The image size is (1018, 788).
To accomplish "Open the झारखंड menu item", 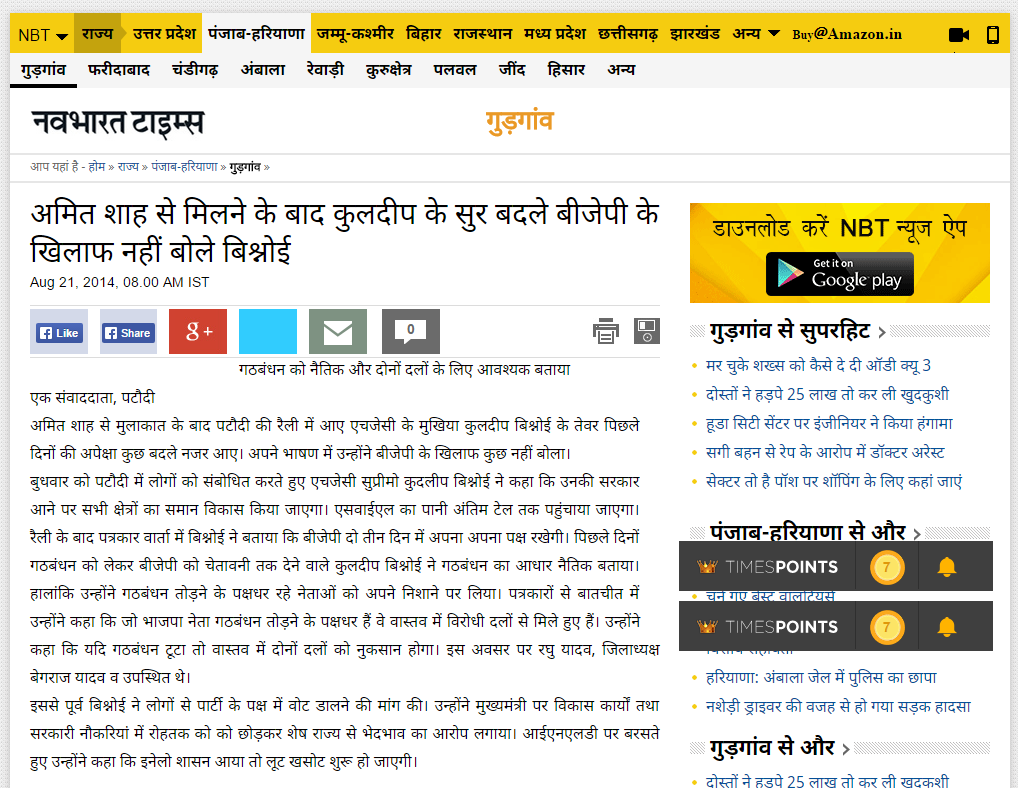I will click(695, 34).
